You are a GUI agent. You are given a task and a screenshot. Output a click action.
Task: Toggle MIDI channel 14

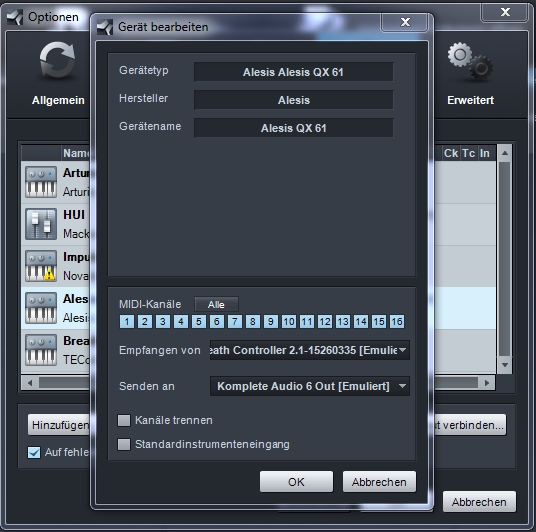coord(361,321)
